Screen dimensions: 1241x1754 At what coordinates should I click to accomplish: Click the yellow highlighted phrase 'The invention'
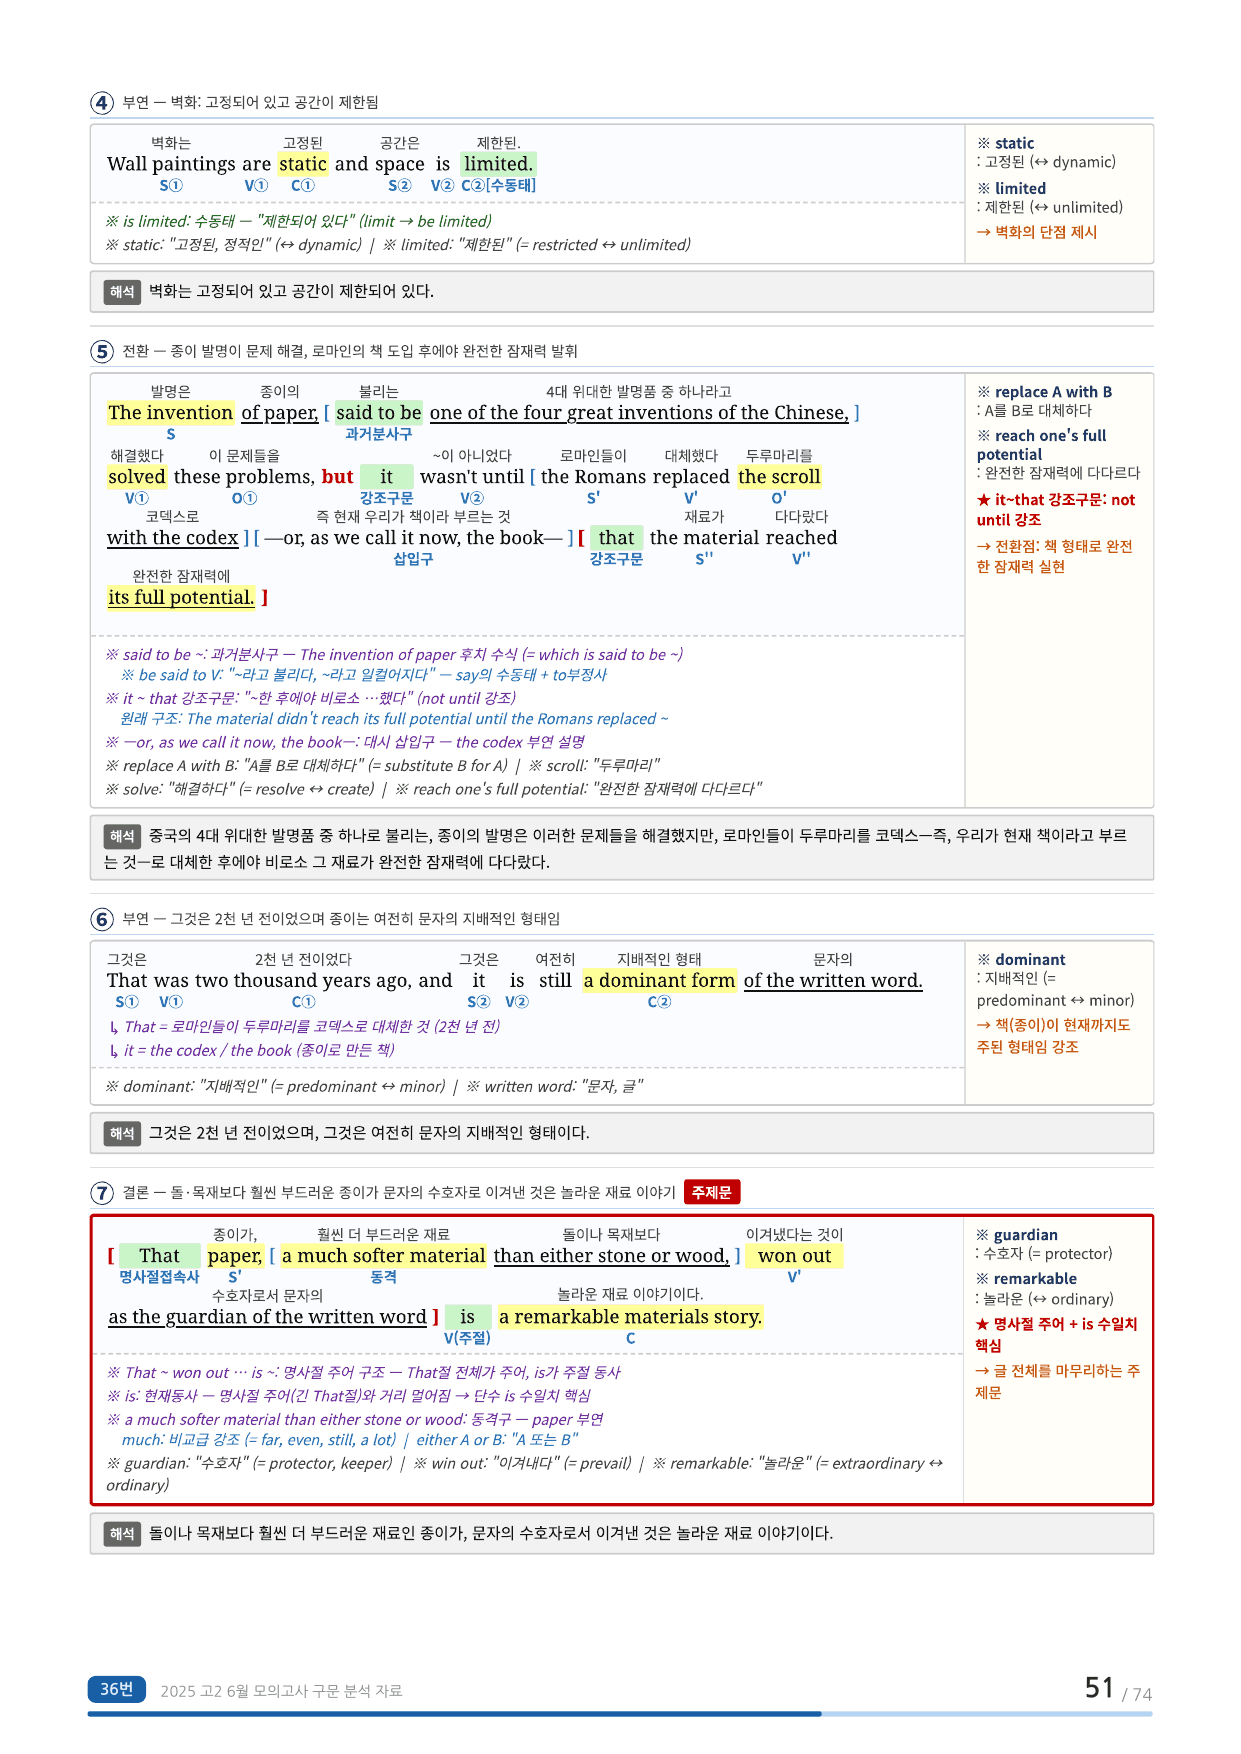(x=171, y=413)
